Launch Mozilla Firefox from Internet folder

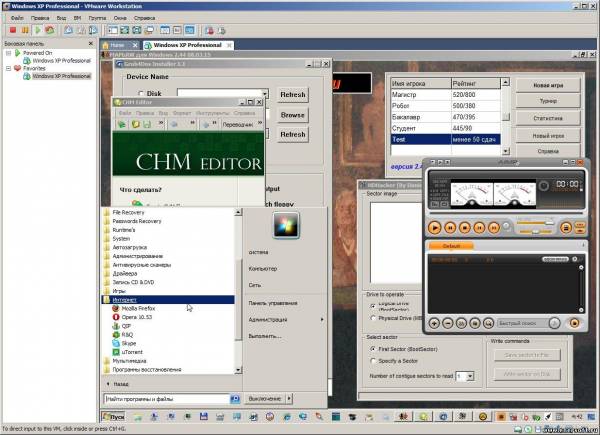[x=138, y=308]
